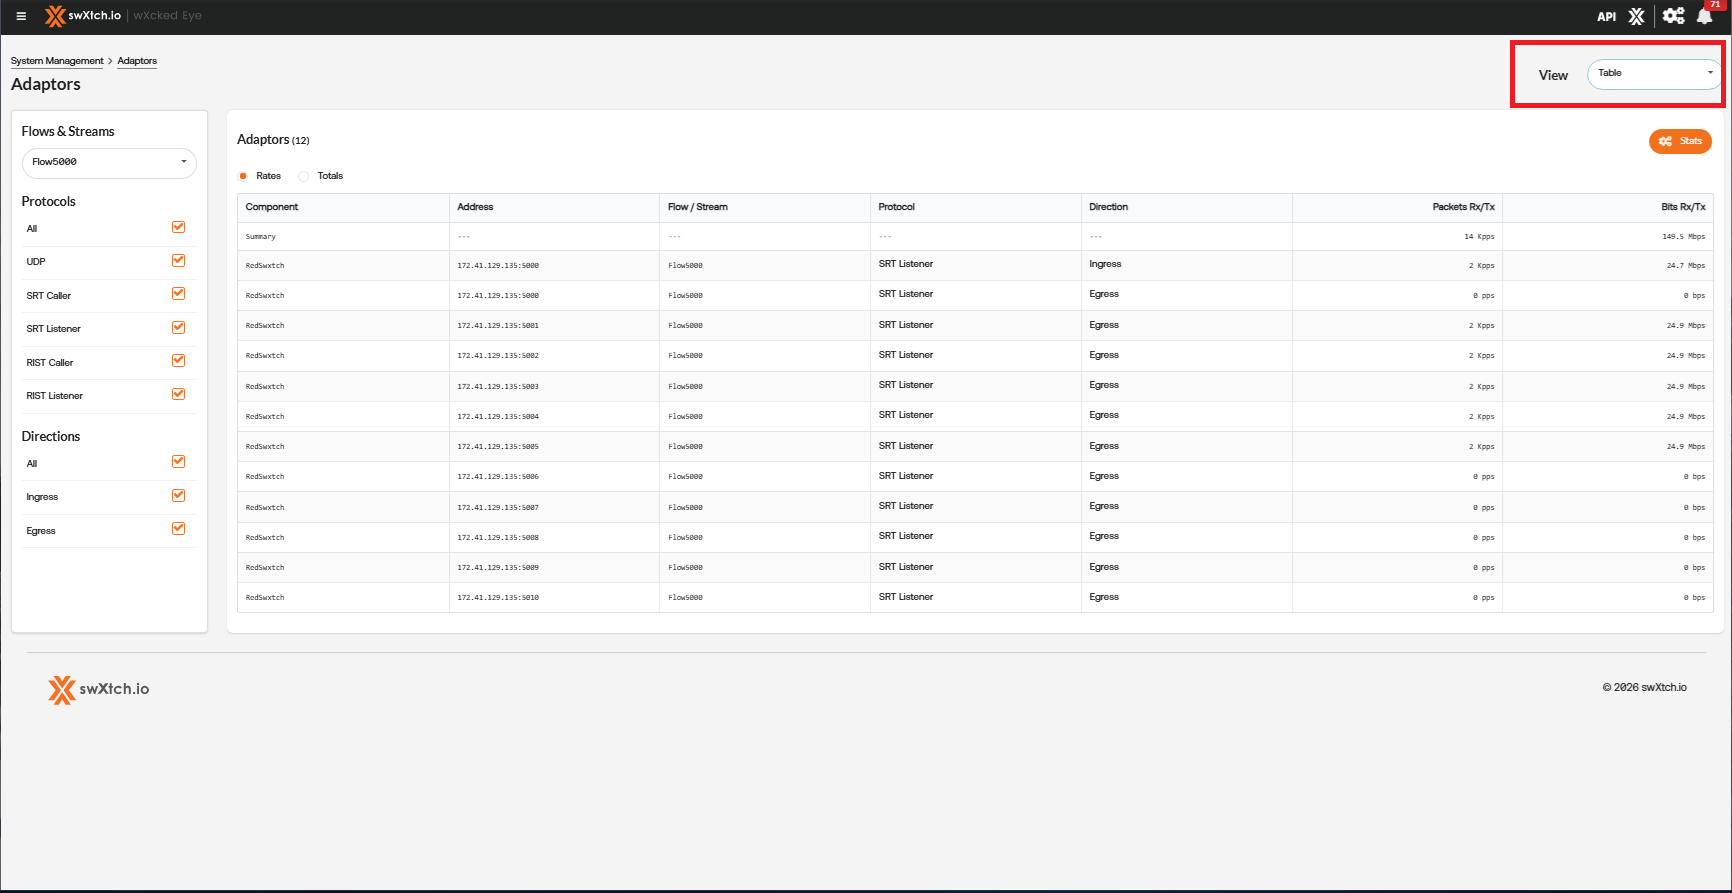Screen dimensions: 1732x893
Task: Open the API link in top bar
Action: pyautogui.click(x=1606, y=17)
